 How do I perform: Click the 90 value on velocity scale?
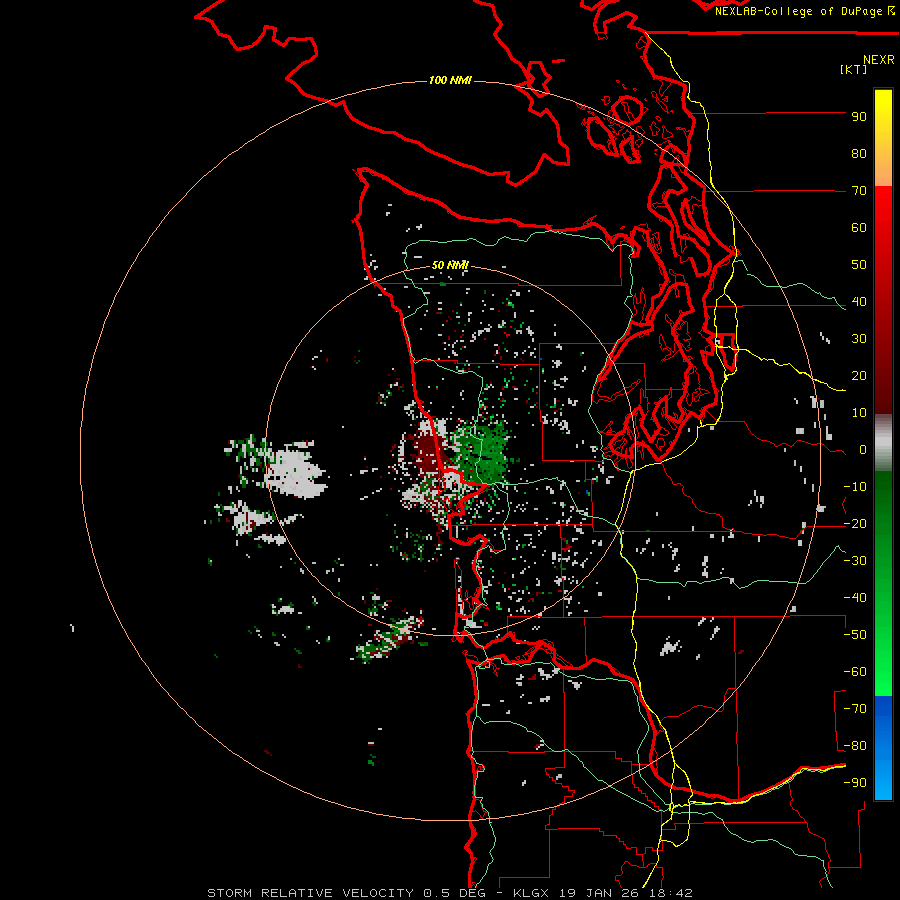click(859, 117)
